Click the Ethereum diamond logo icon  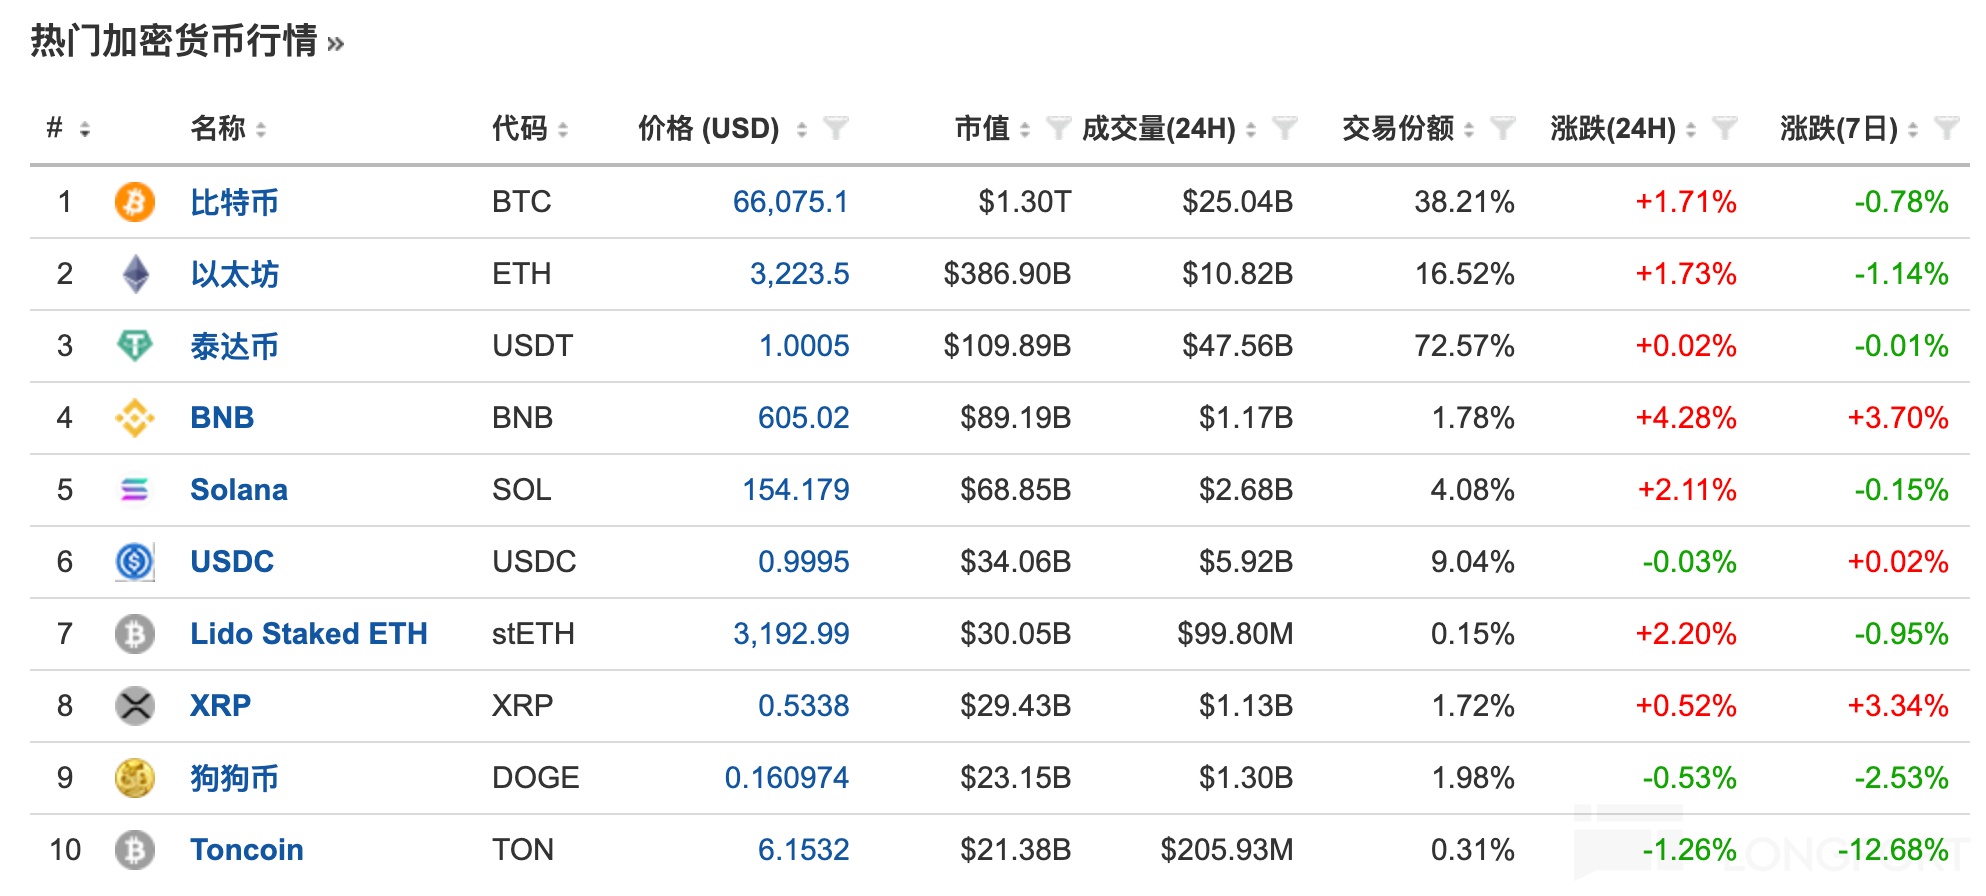[x=134, y=274]
